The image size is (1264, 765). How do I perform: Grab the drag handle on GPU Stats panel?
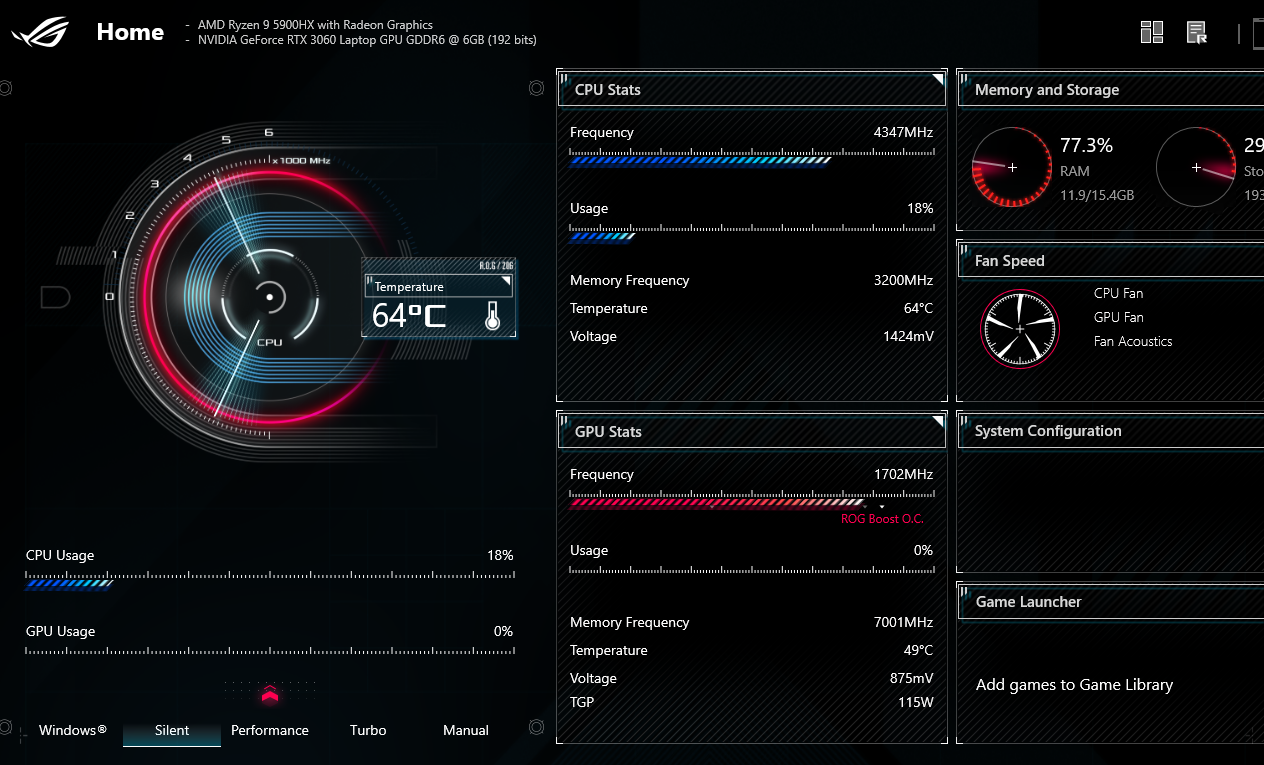pos(564,420)
